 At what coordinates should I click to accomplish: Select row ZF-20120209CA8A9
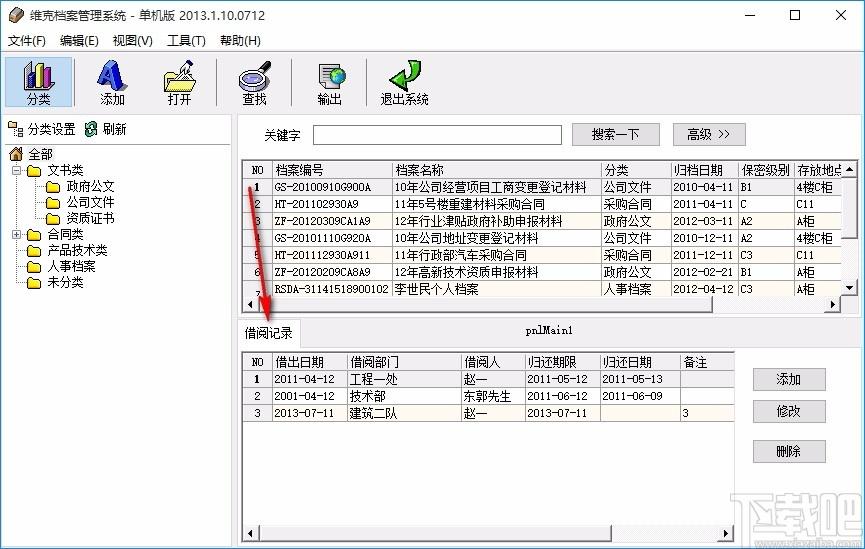(x=542, y=272)
